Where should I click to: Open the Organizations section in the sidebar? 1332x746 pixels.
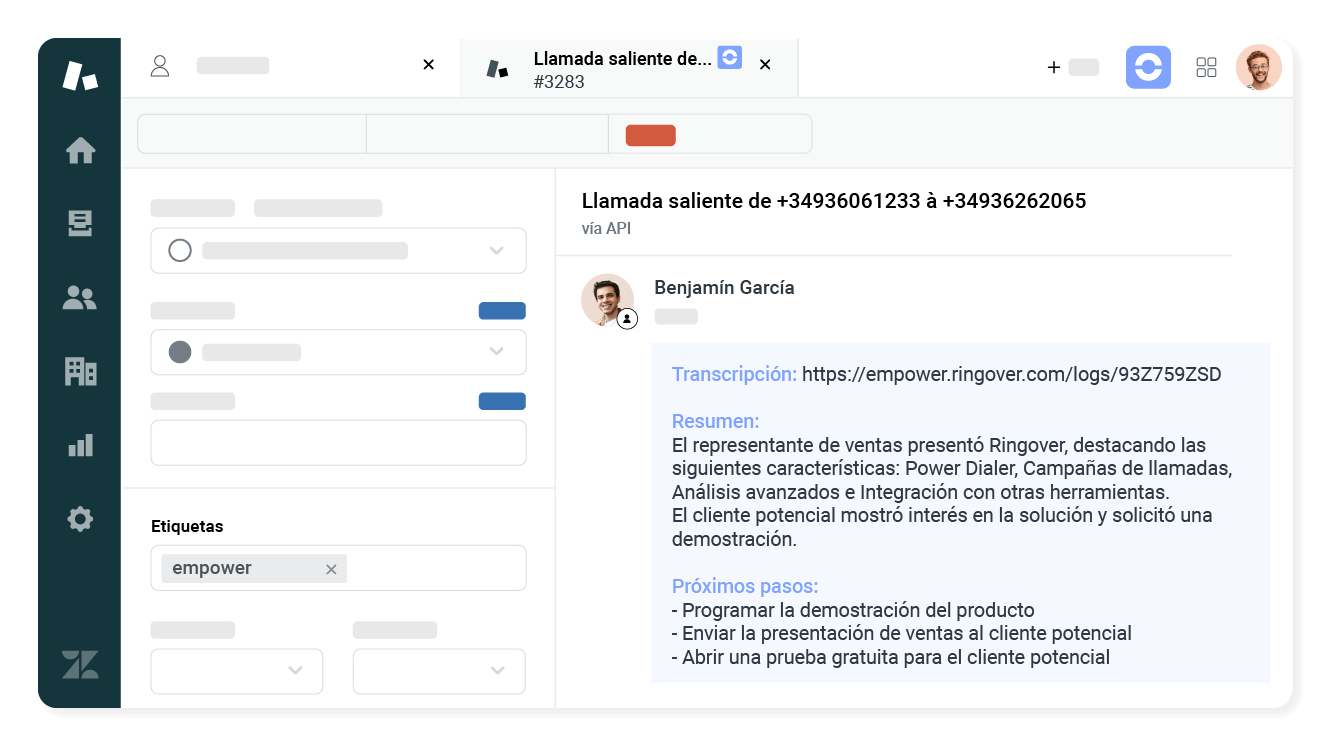pos(80,371)
